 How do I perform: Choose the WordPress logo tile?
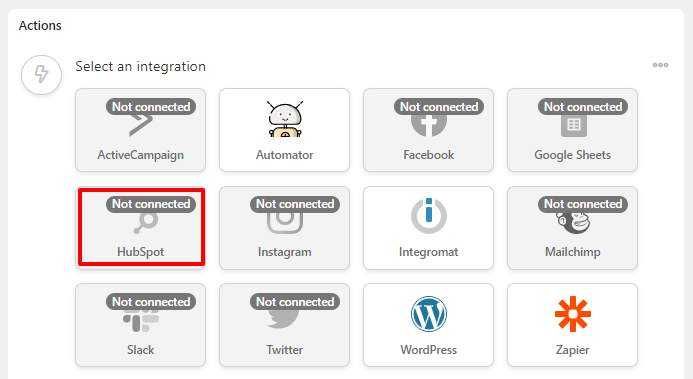click(428, 325)
